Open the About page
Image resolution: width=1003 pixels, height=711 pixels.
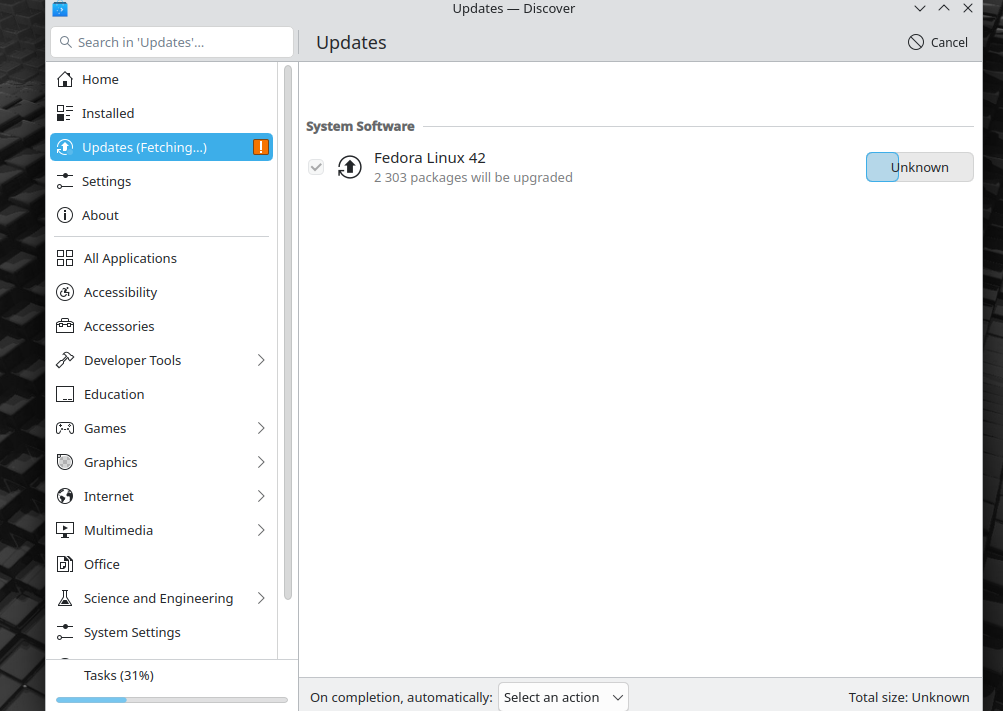(x=161, y=215)
